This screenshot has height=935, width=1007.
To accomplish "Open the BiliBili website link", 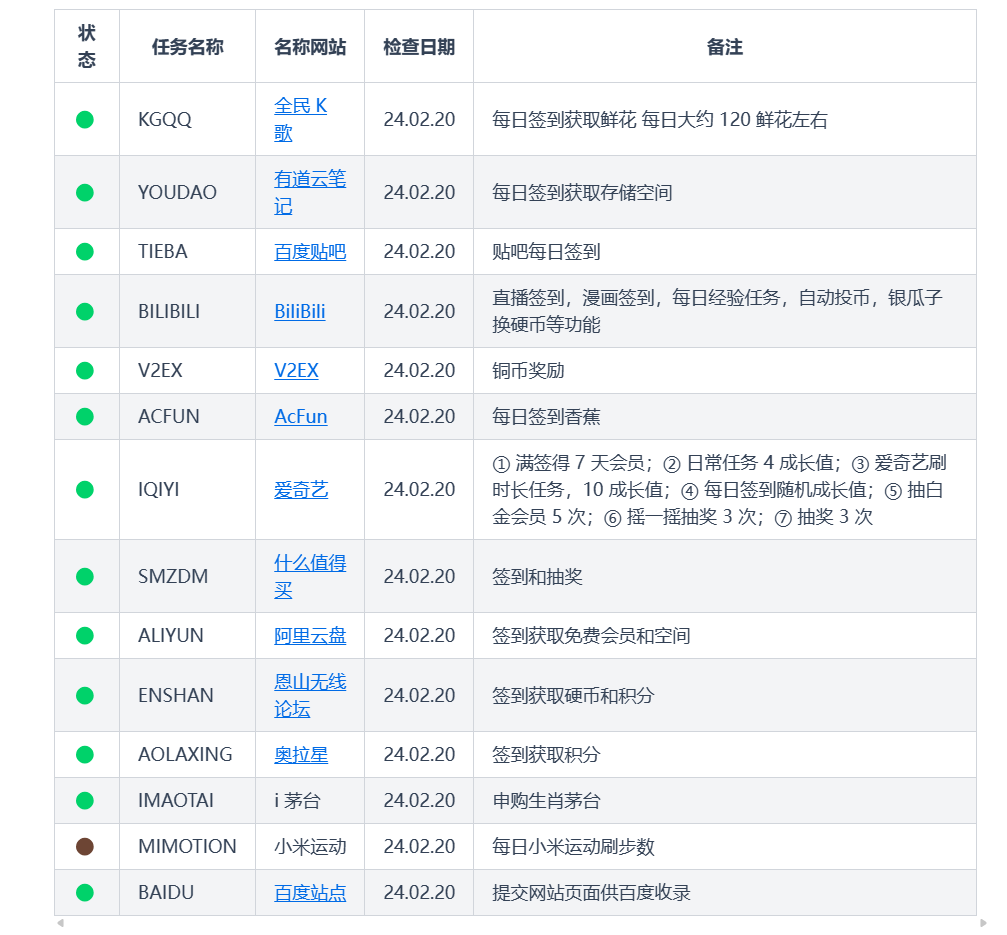I will pyautogui.click(x=301, y=311).
